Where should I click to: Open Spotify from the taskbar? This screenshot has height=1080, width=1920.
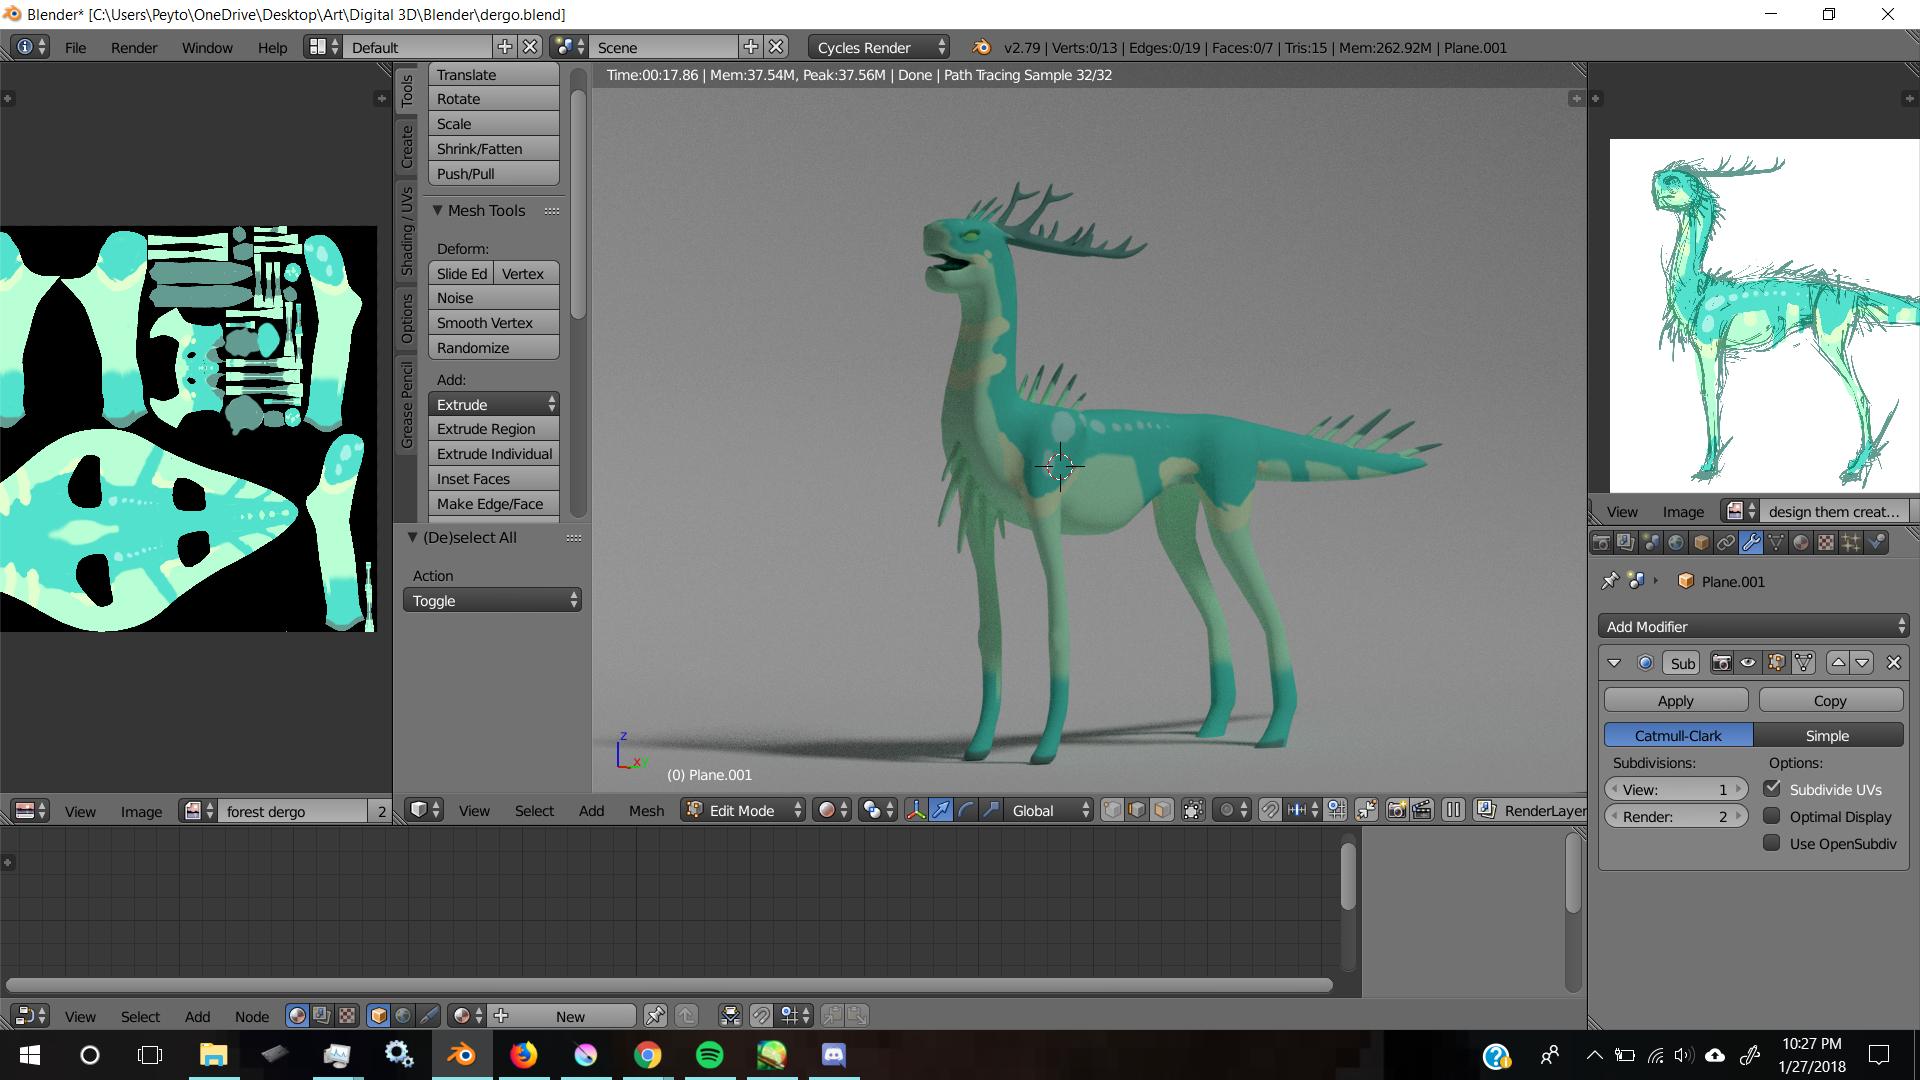click(709, 1055)
